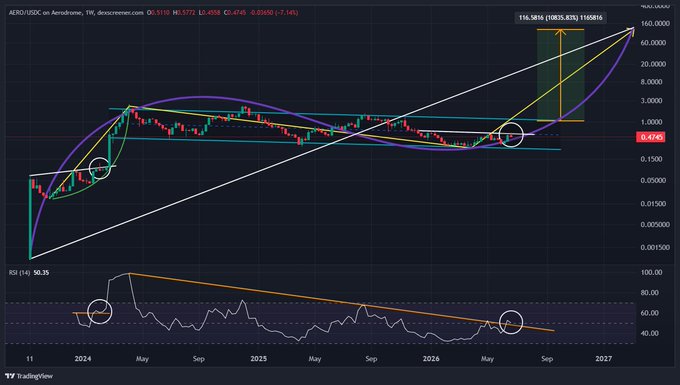This screenshot has height=385, width=680.
Task: Click the red 0.4745 current price tag
Action: click(x=651, y=137)
